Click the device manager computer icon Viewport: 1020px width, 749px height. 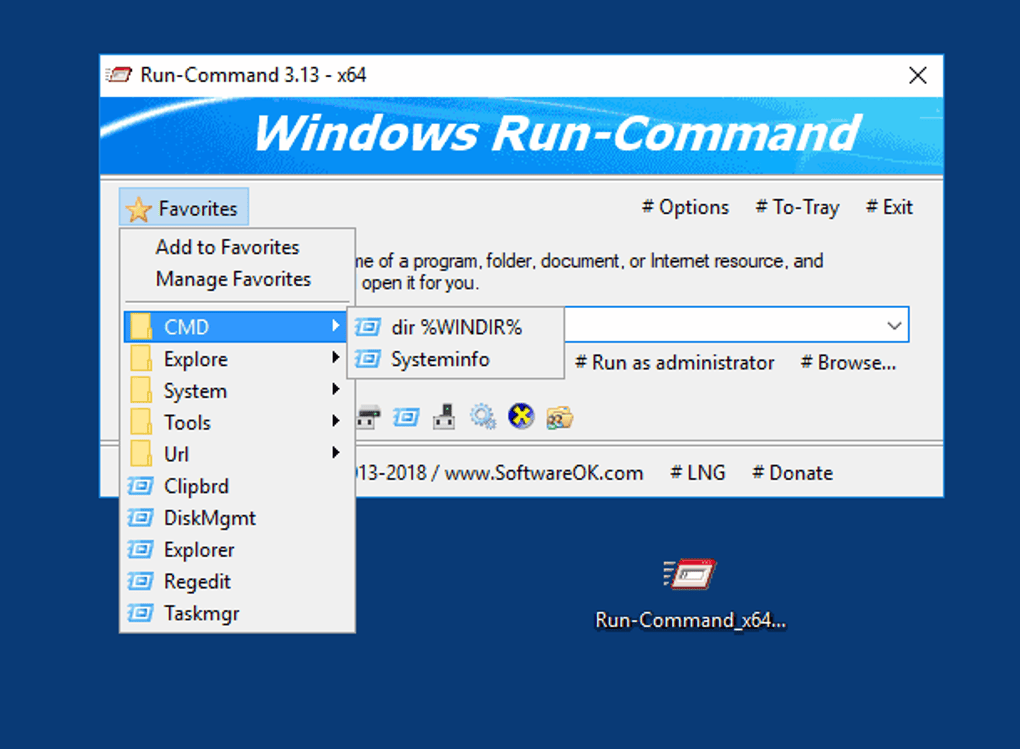pyautogui.click(x=444, y=417)
